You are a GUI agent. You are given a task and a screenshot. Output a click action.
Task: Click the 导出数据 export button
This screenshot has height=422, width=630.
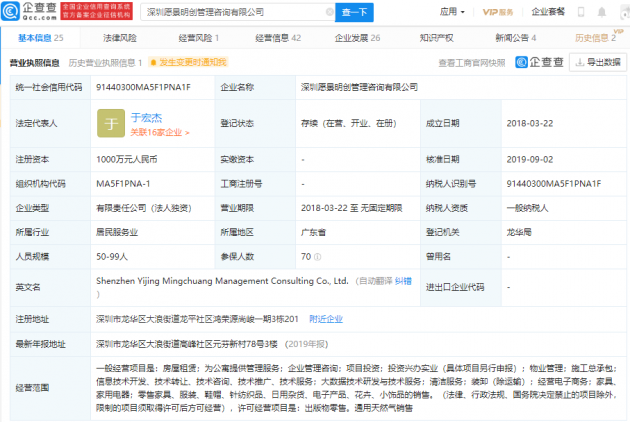point(598,62)
